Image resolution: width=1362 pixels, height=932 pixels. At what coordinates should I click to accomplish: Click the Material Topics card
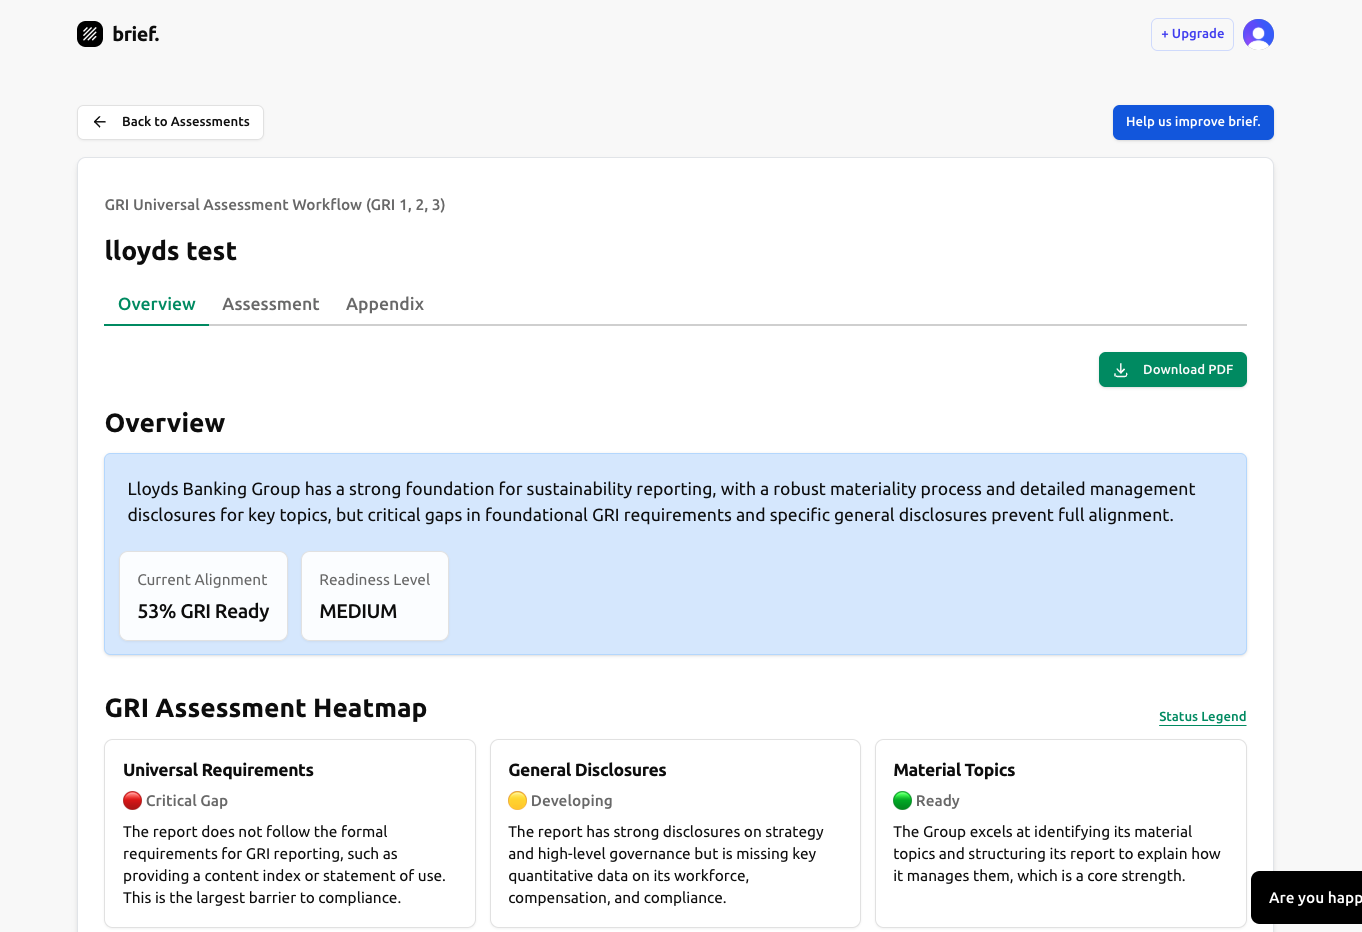(1061, 833)
